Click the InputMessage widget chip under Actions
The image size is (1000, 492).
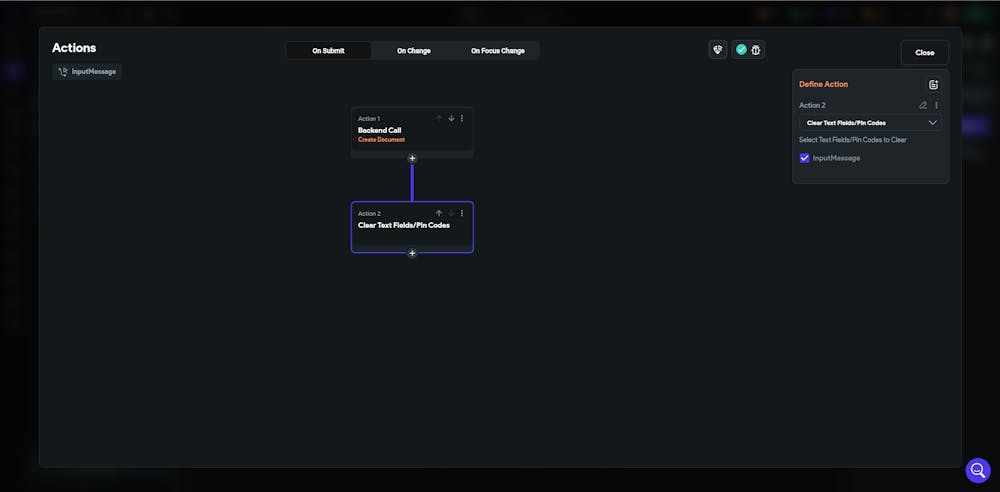coord(87,71)
